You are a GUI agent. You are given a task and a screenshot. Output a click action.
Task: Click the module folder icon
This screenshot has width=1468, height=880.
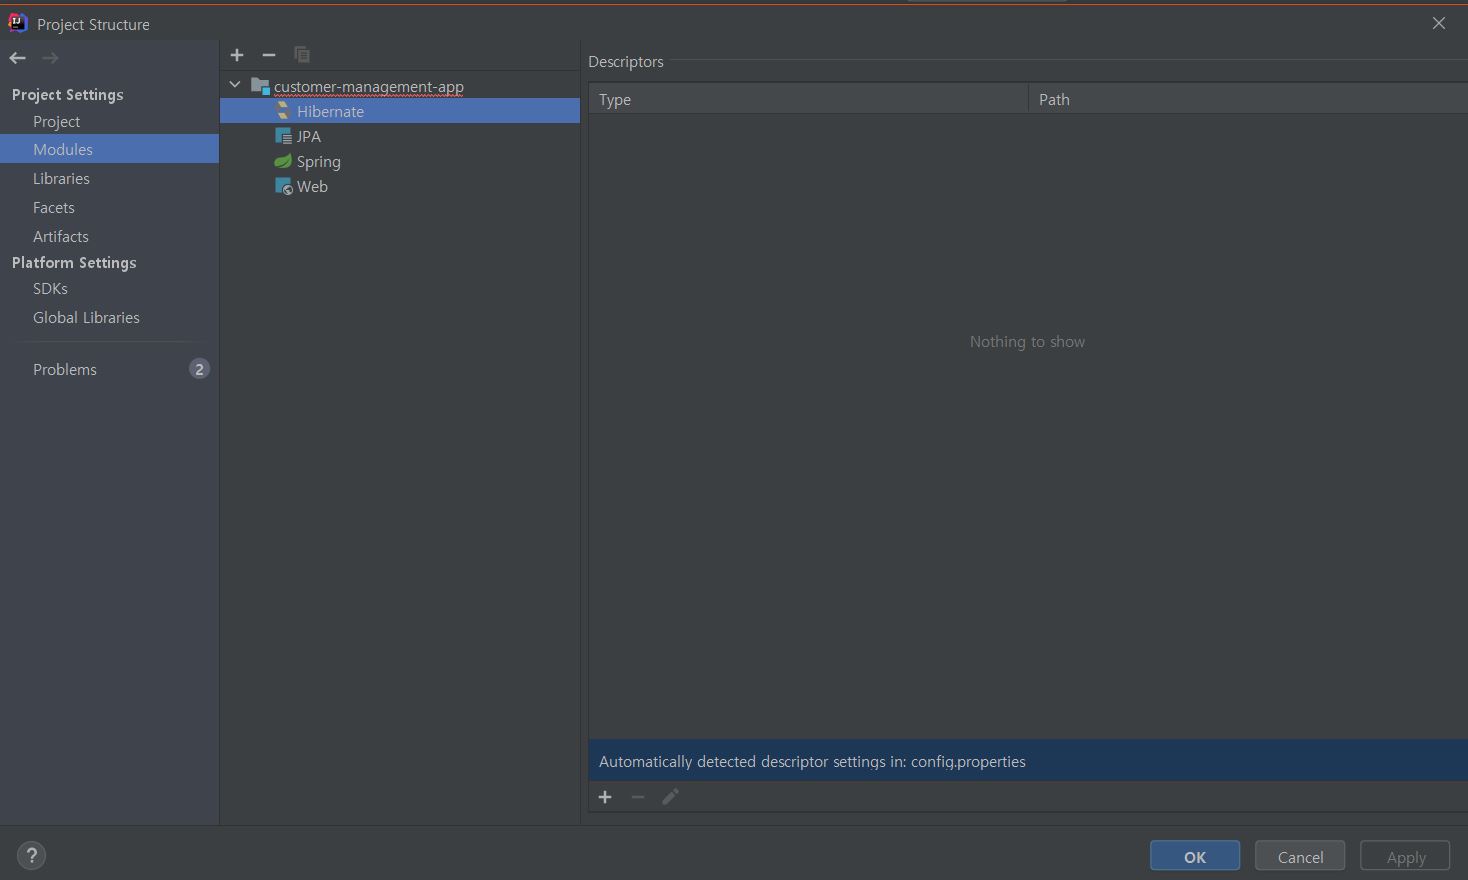pos(260,86)
